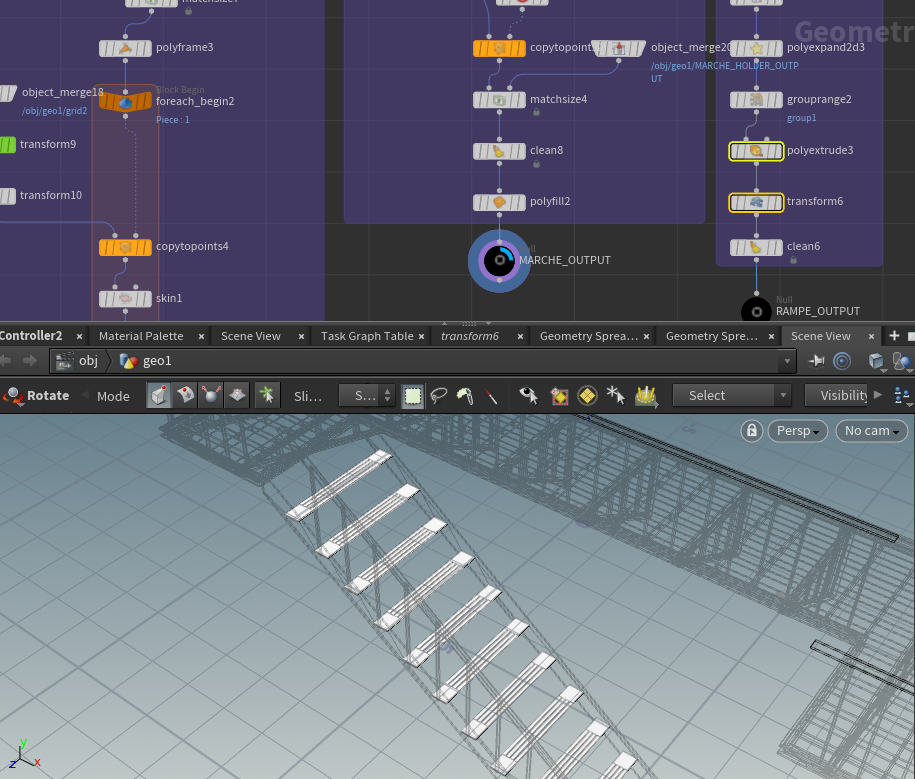Toggle the pin pane button
Viewport: 915px width, 779px height.
pyautogui.click(x=818, y=361)
